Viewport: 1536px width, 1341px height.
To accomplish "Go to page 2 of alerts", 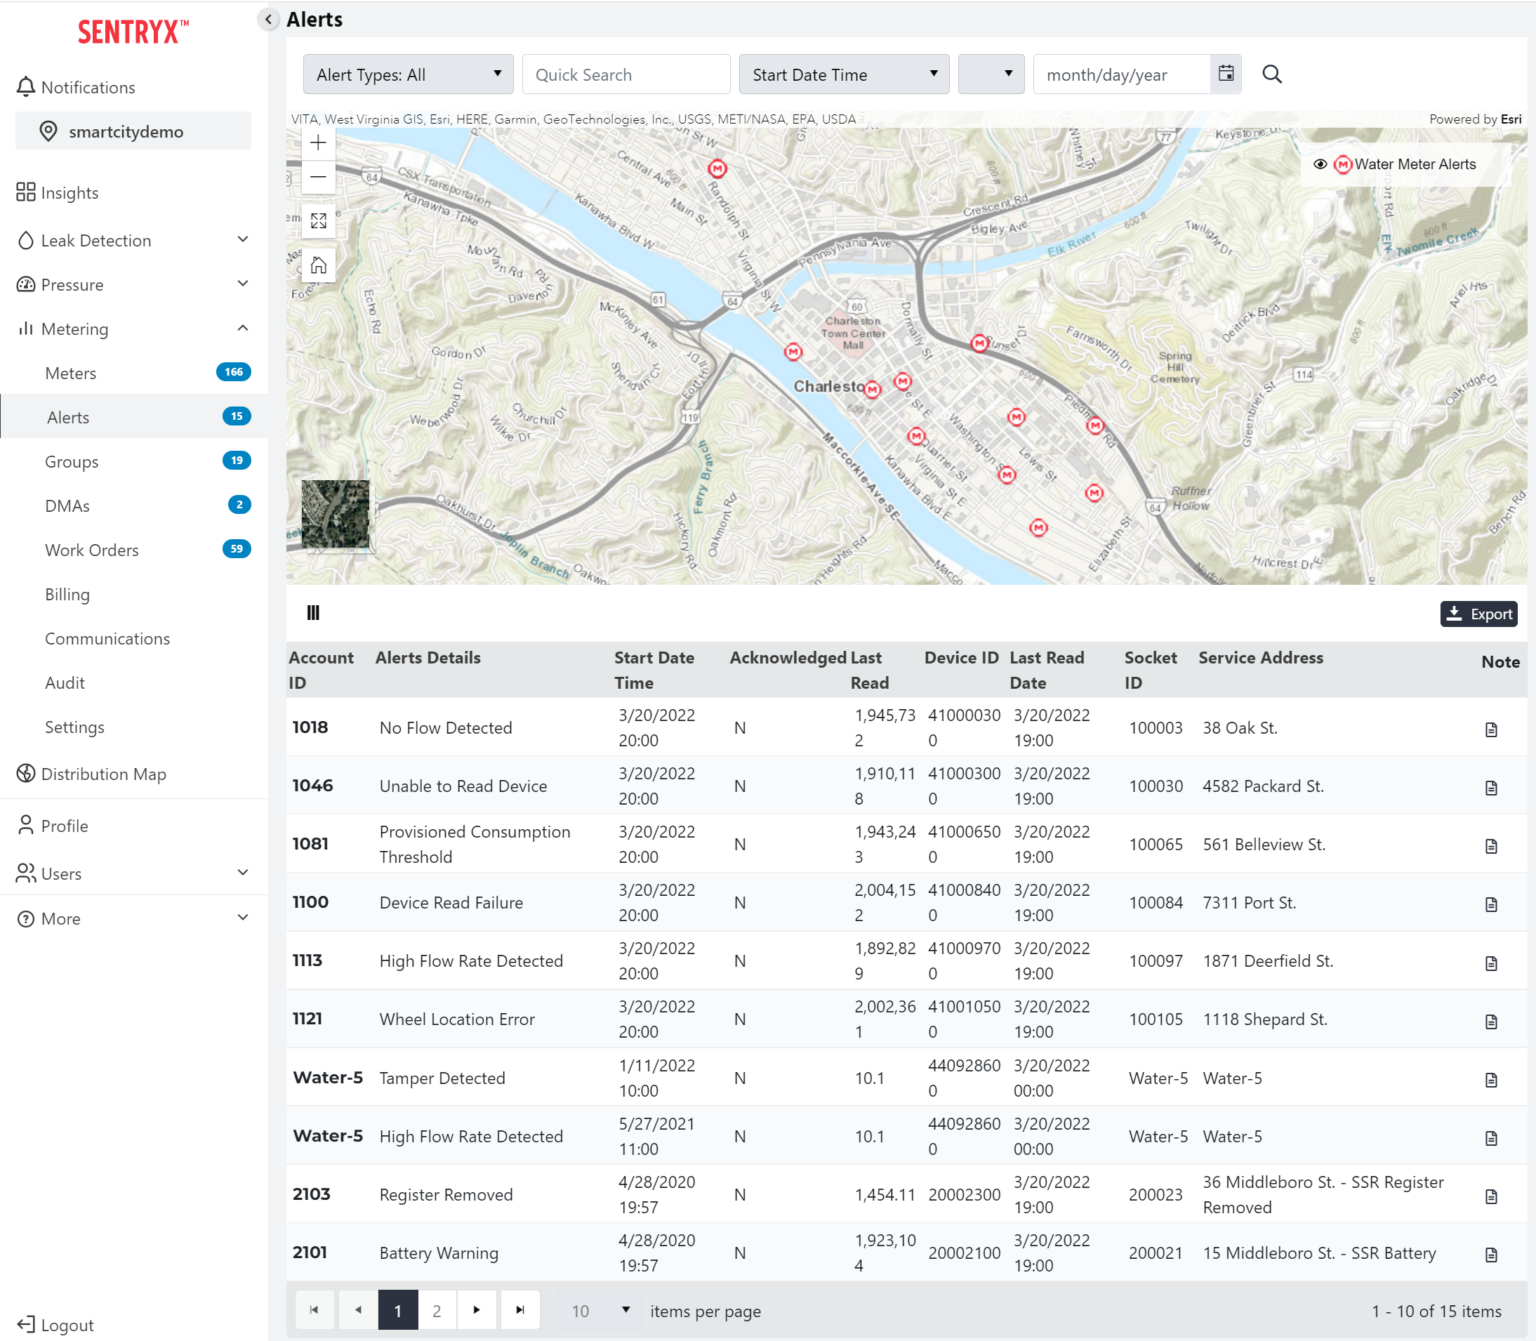I will click(x=436, y=1311).
